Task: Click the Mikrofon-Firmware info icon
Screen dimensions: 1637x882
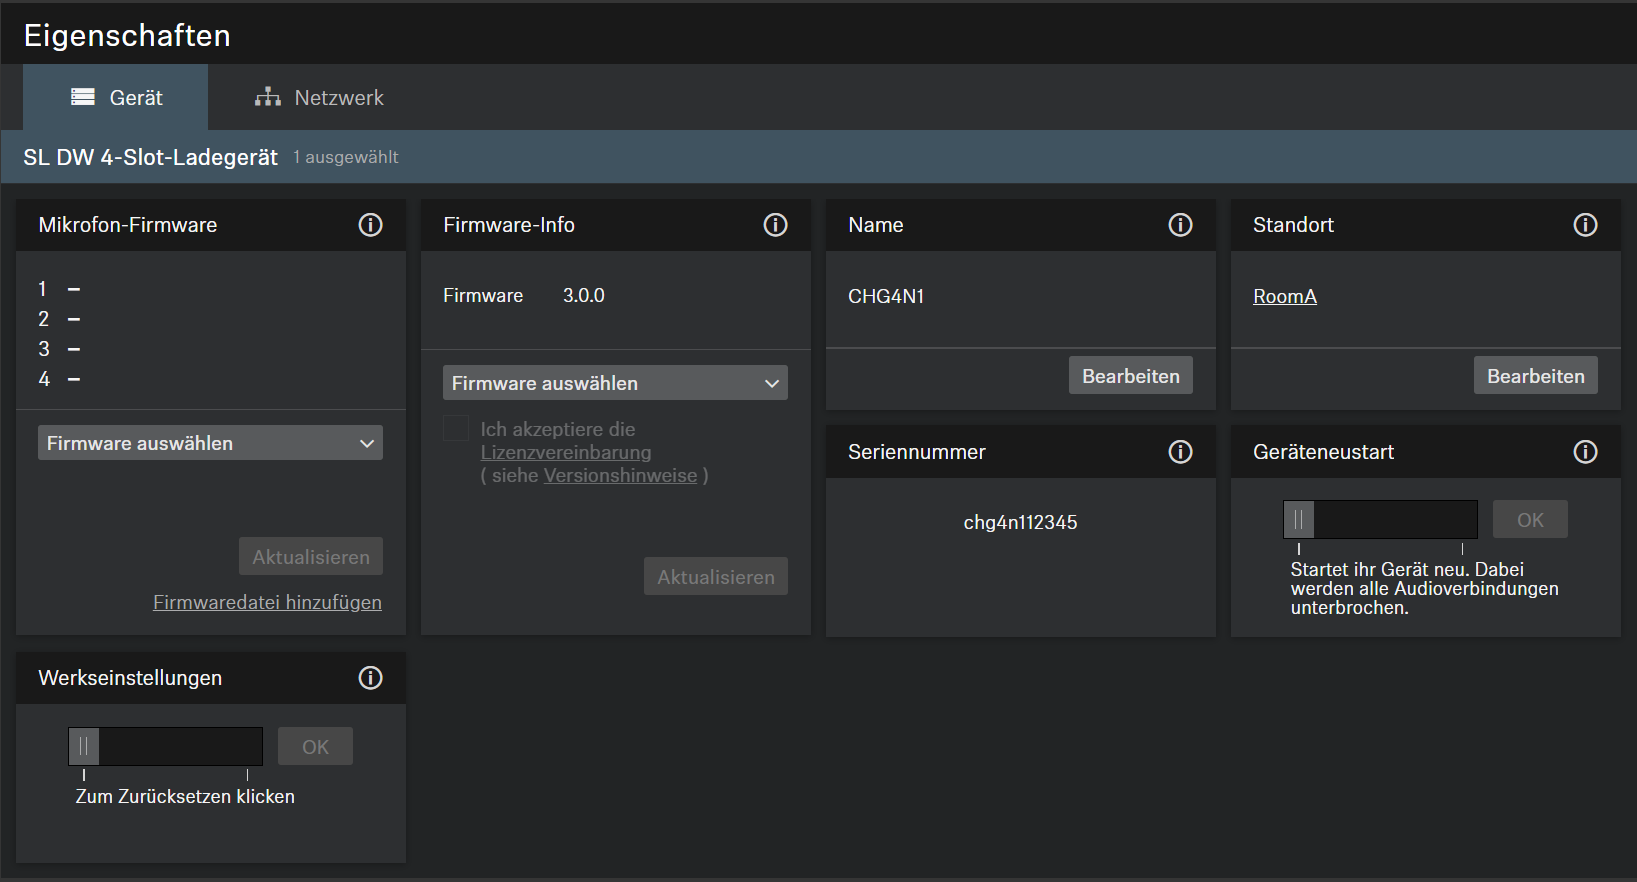Action: click(x=370, y=225)
